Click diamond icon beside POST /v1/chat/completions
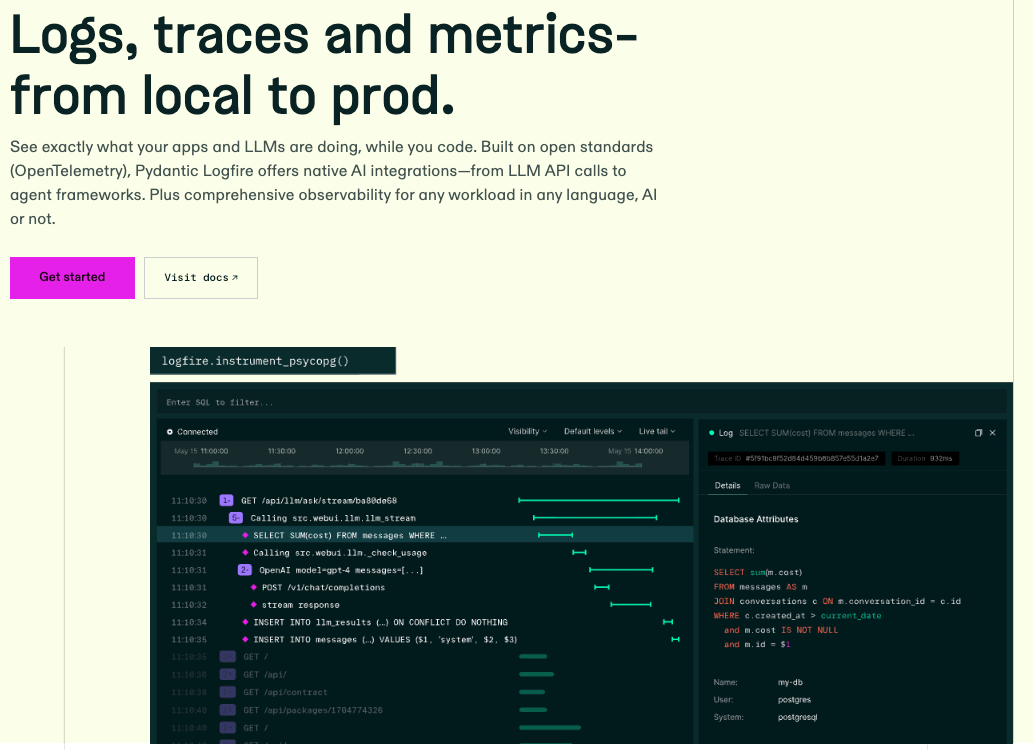 pos(254,587)
